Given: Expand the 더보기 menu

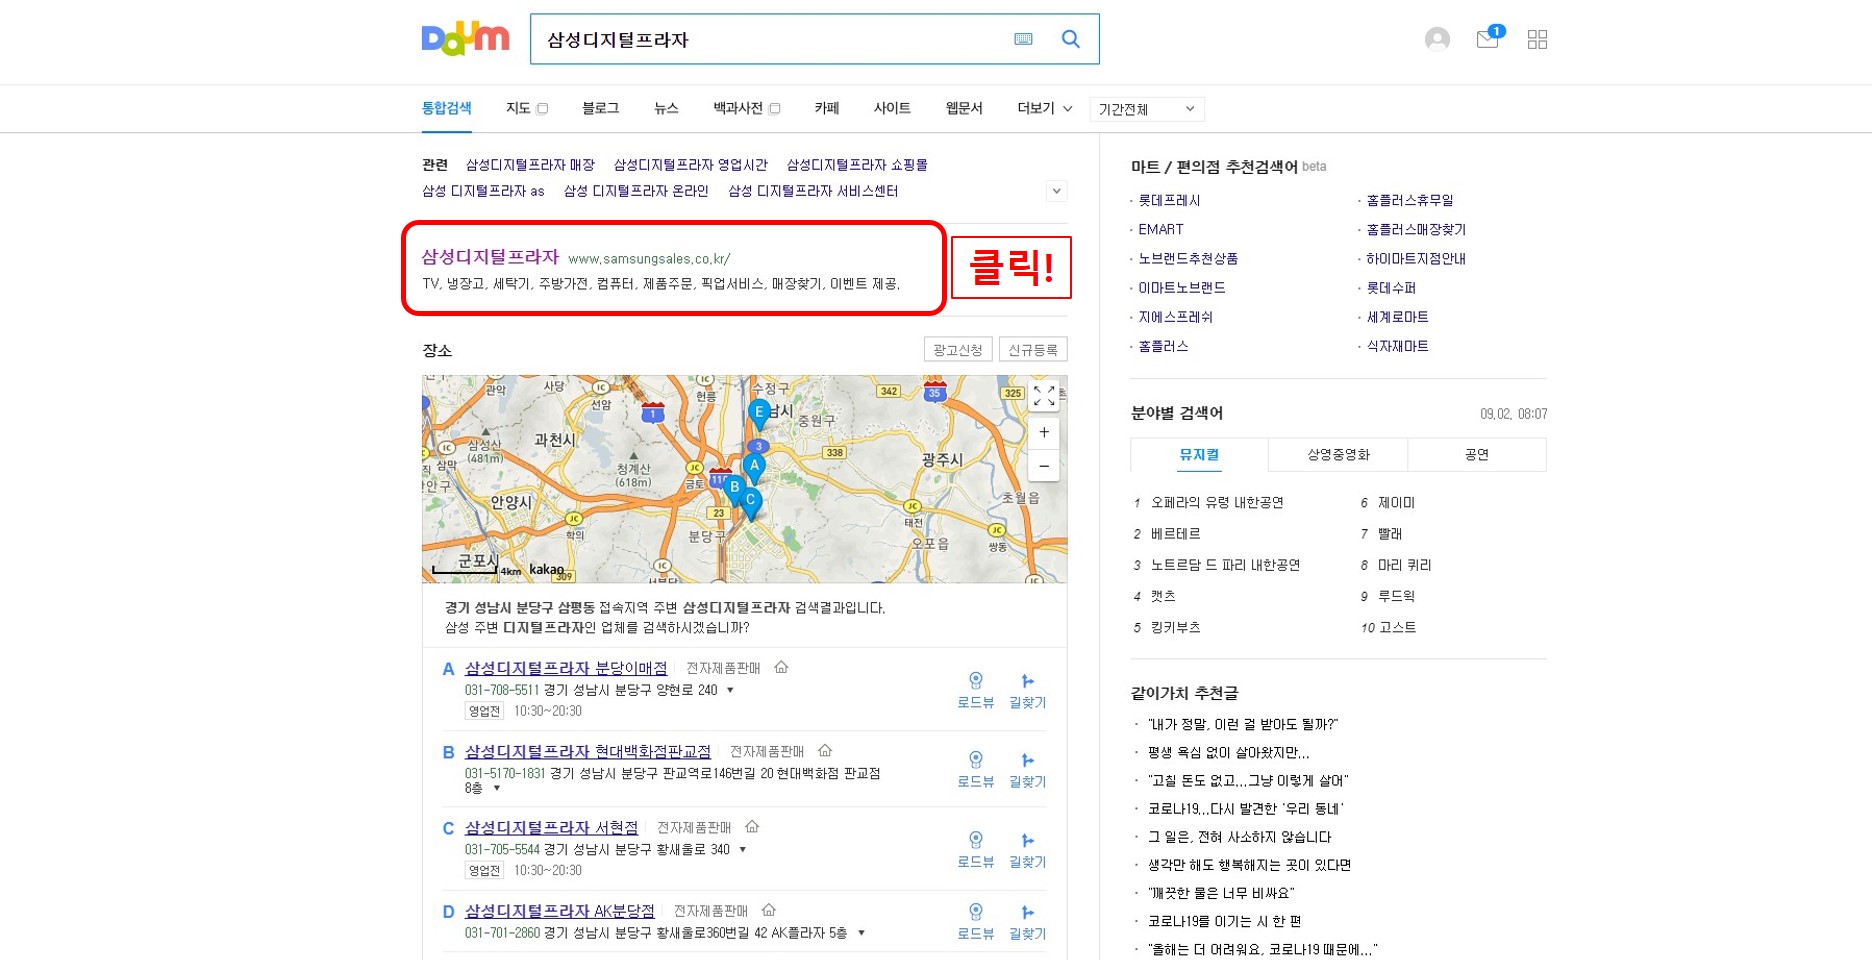Looking at the screenshot, I should pyautogui.click(x=1045, y=108).
